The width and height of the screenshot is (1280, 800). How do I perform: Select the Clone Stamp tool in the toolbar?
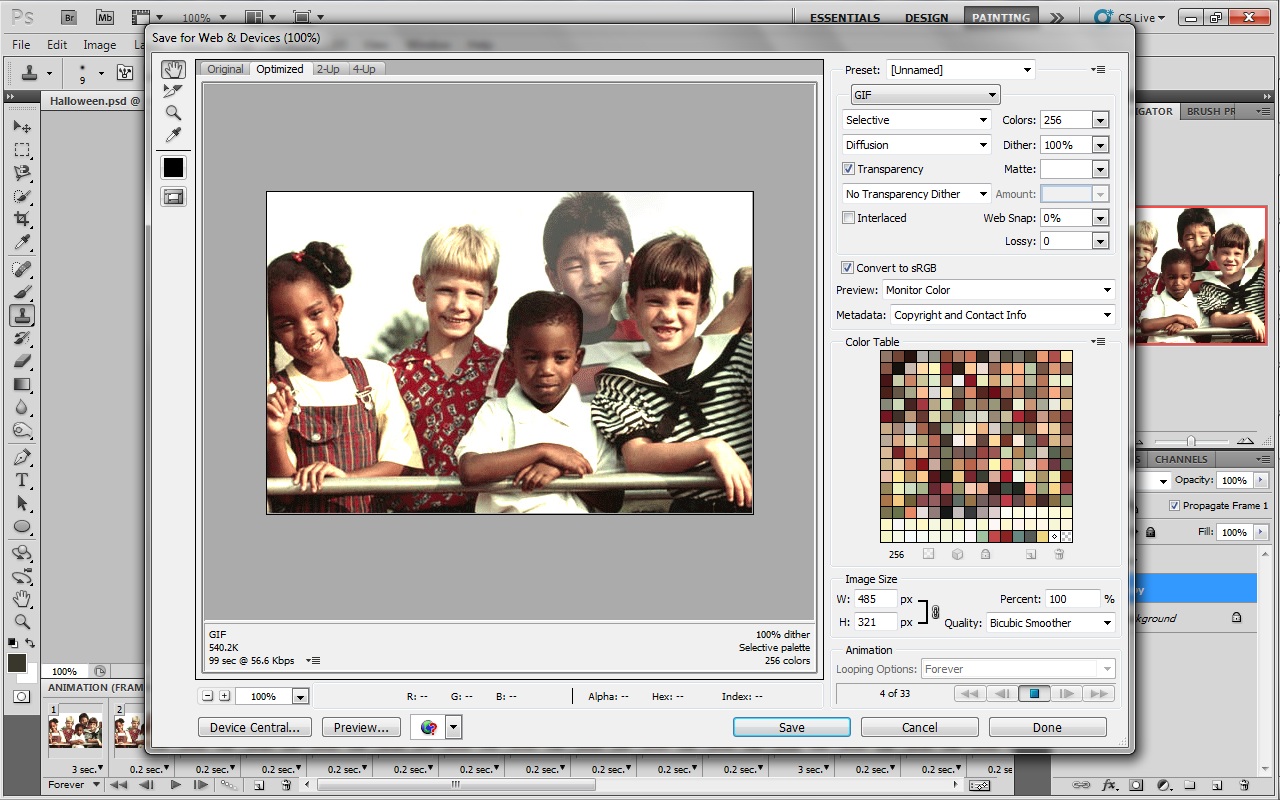click(x=21, y=315)
